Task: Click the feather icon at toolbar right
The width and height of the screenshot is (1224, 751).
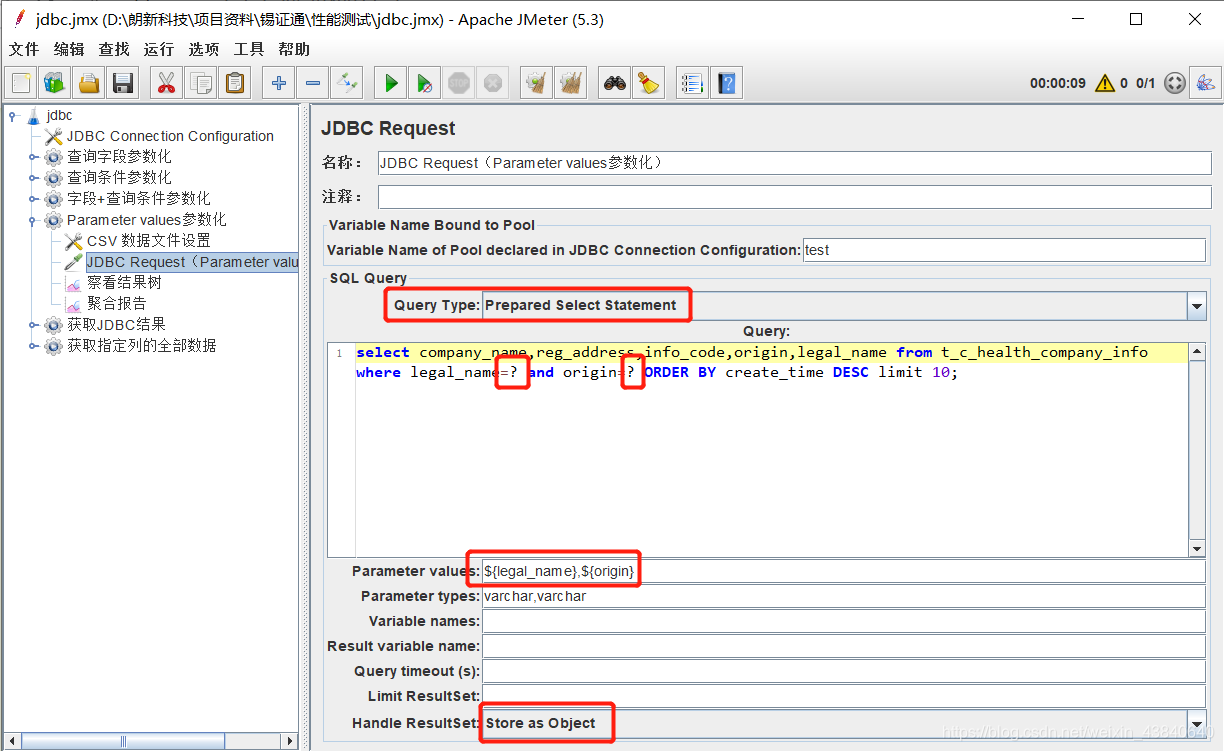Action: pos(1205,83)
